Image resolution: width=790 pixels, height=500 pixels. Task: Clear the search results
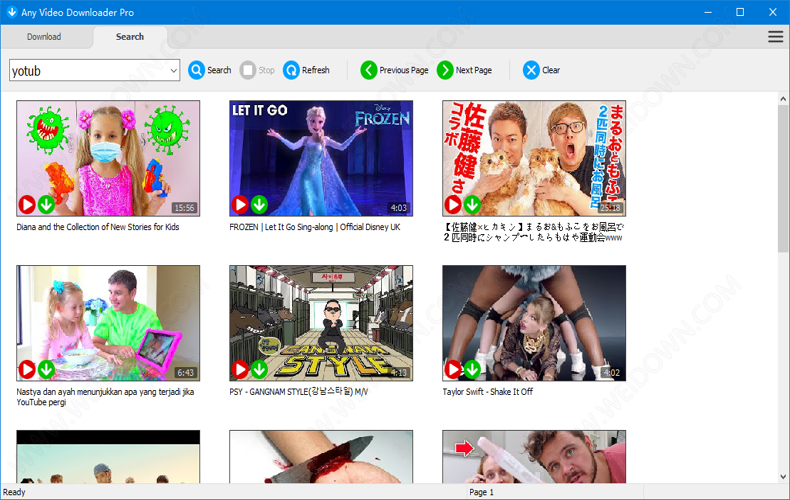(x=541, y=70)
